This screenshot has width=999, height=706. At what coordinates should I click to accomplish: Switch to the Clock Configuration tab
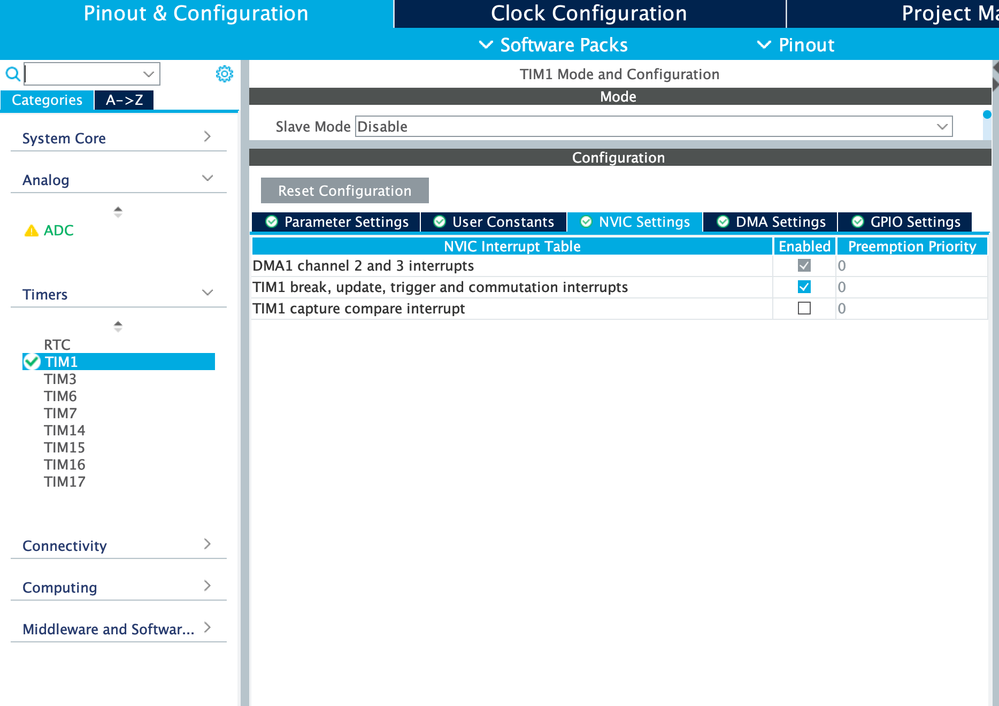pos(588,13)
